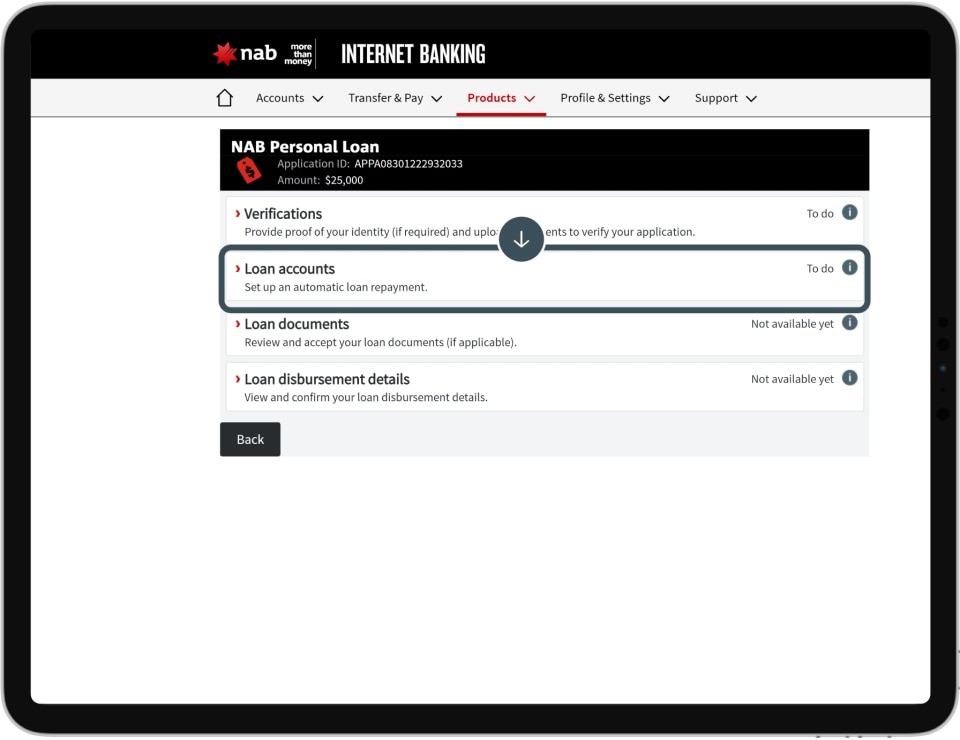The height and width of the screenshot is (740, 960).
Task: Expand the Transfer & Pay menu
Action: point(395,98)
